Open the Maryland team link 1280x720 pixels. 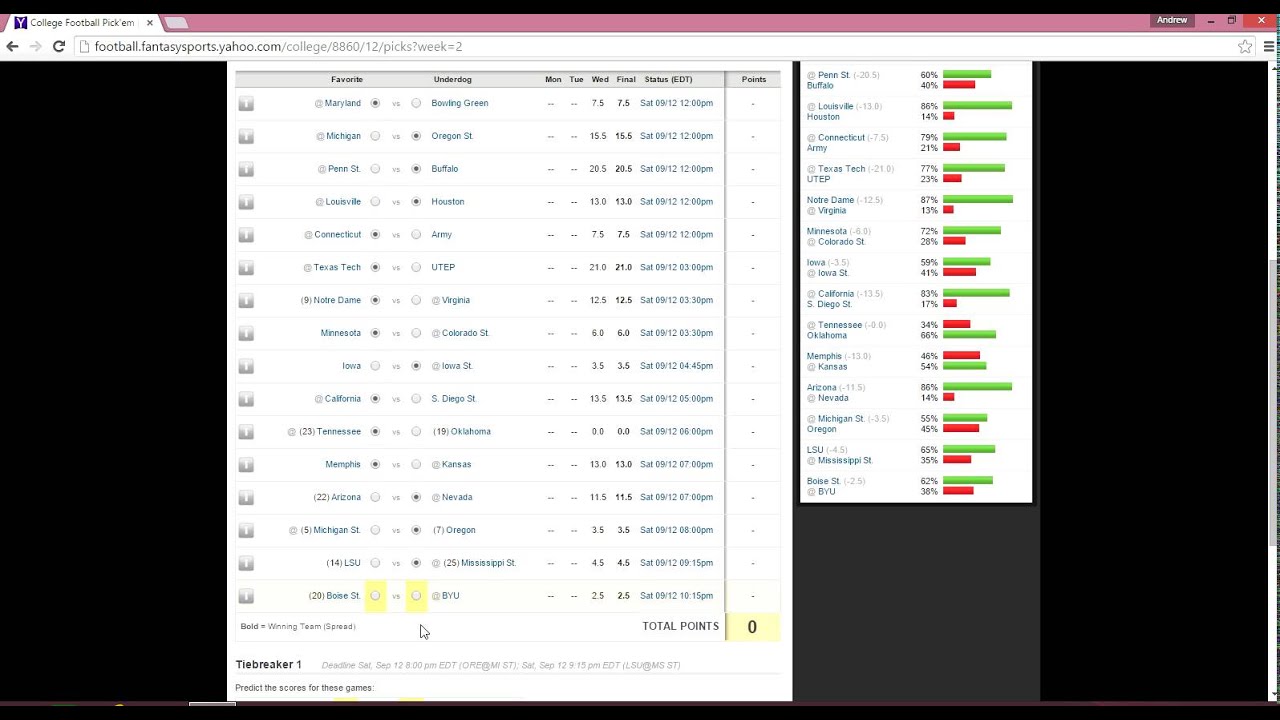point(343,103)
